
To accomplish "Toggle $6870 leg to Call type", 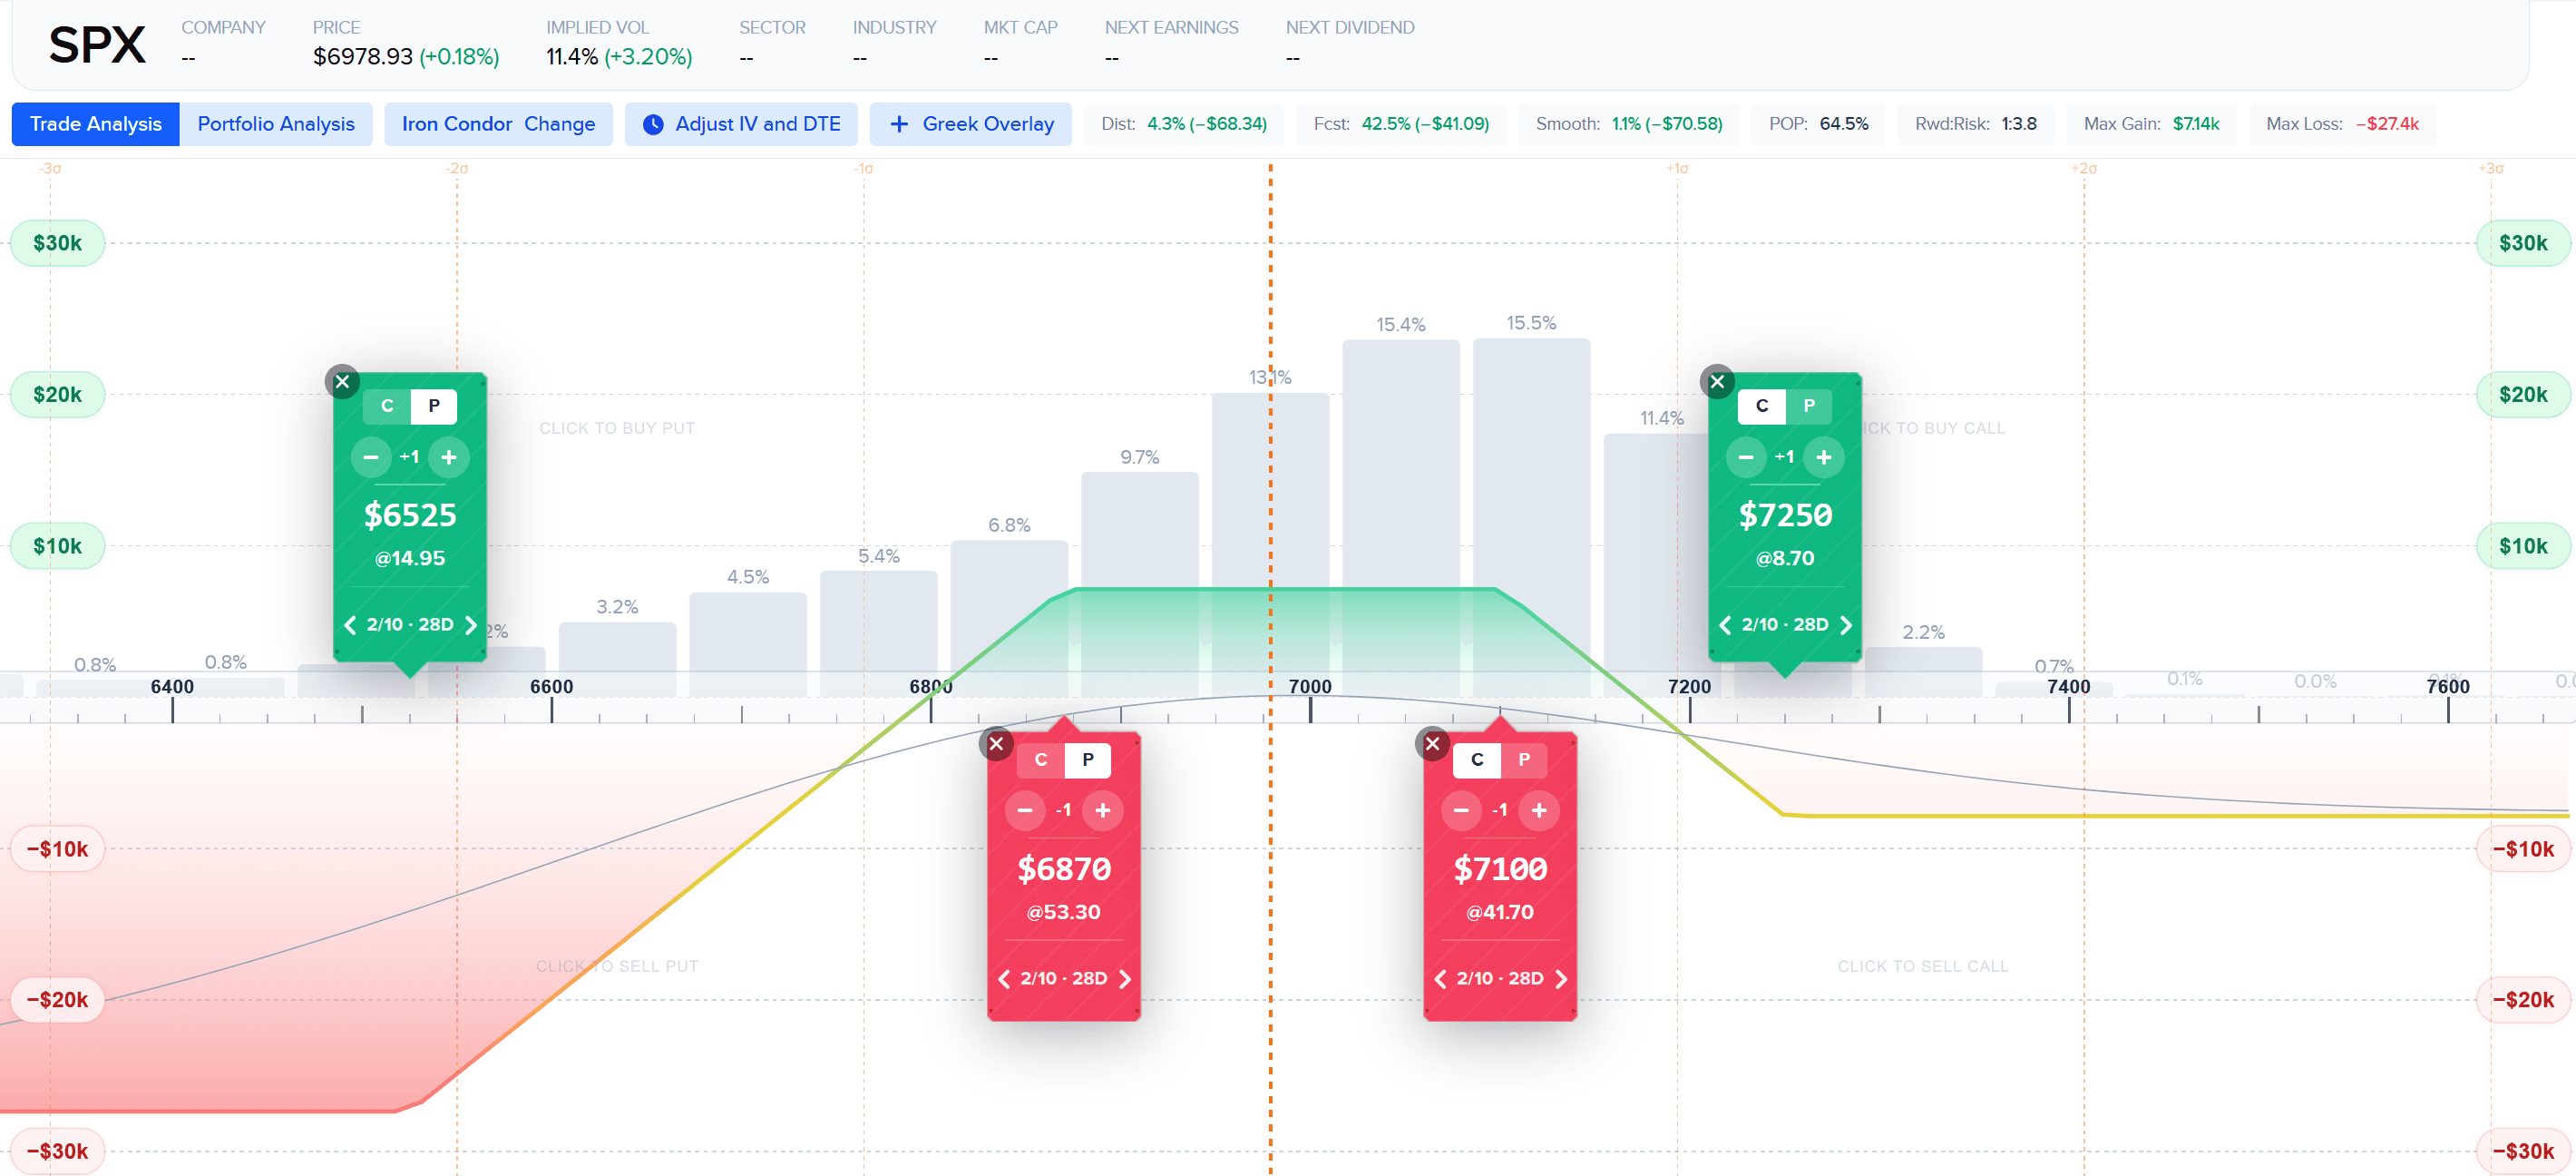I will (x=1041, y=760).
